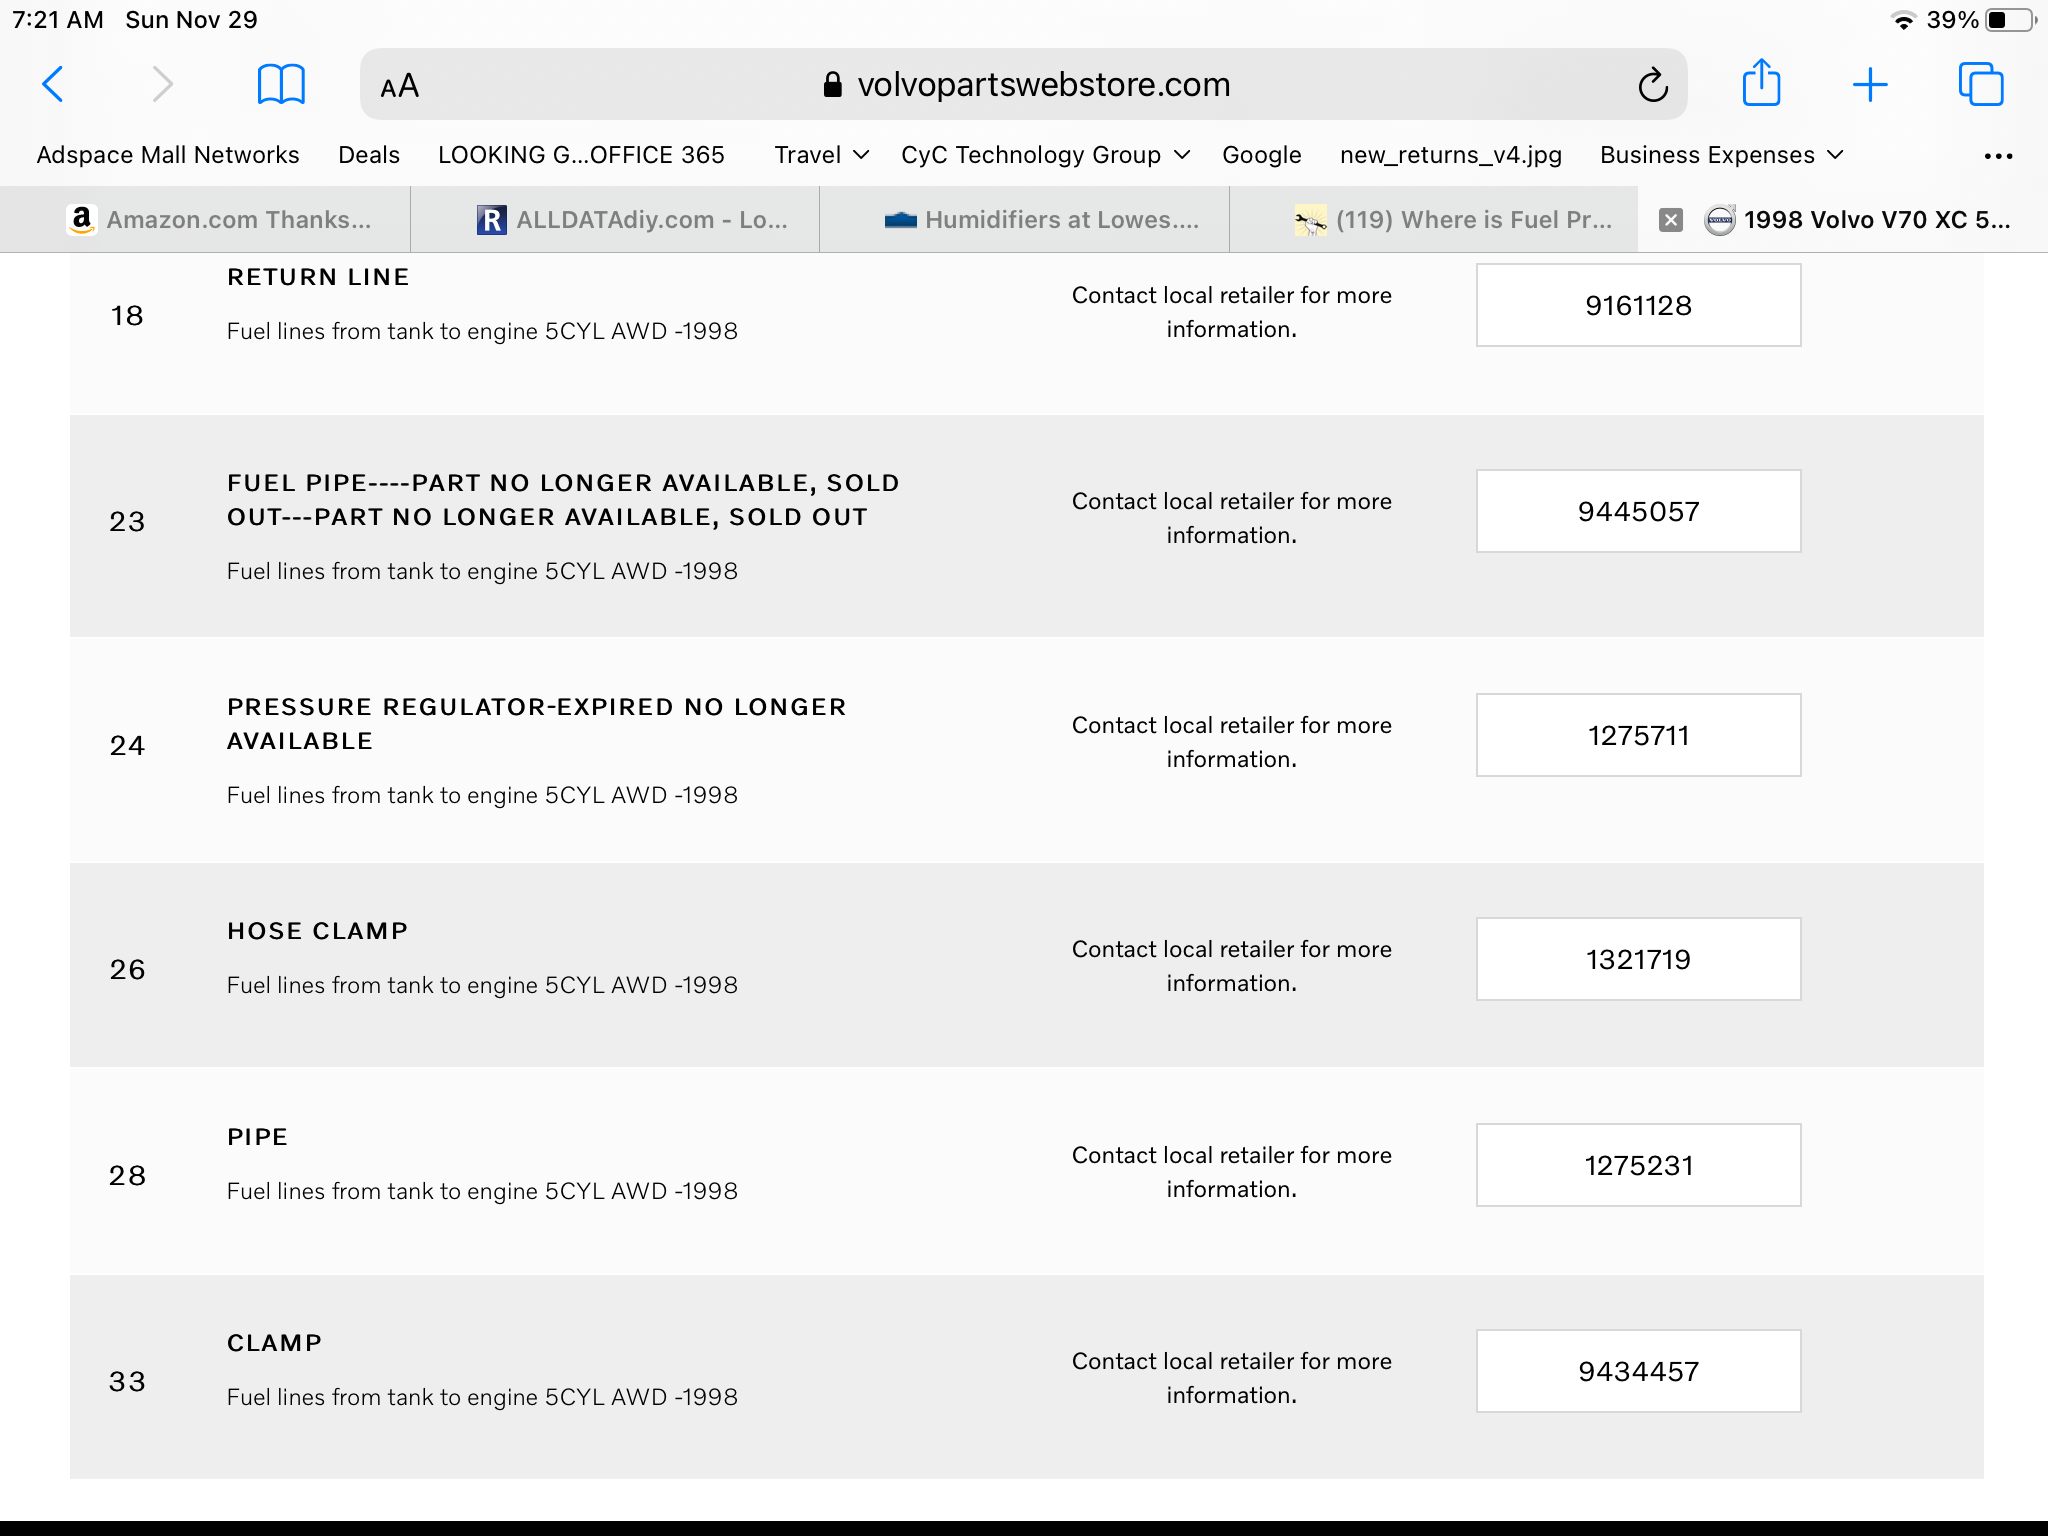Open the Google favorites link
2048x1536 pixels.
[x=1261, y=155]
